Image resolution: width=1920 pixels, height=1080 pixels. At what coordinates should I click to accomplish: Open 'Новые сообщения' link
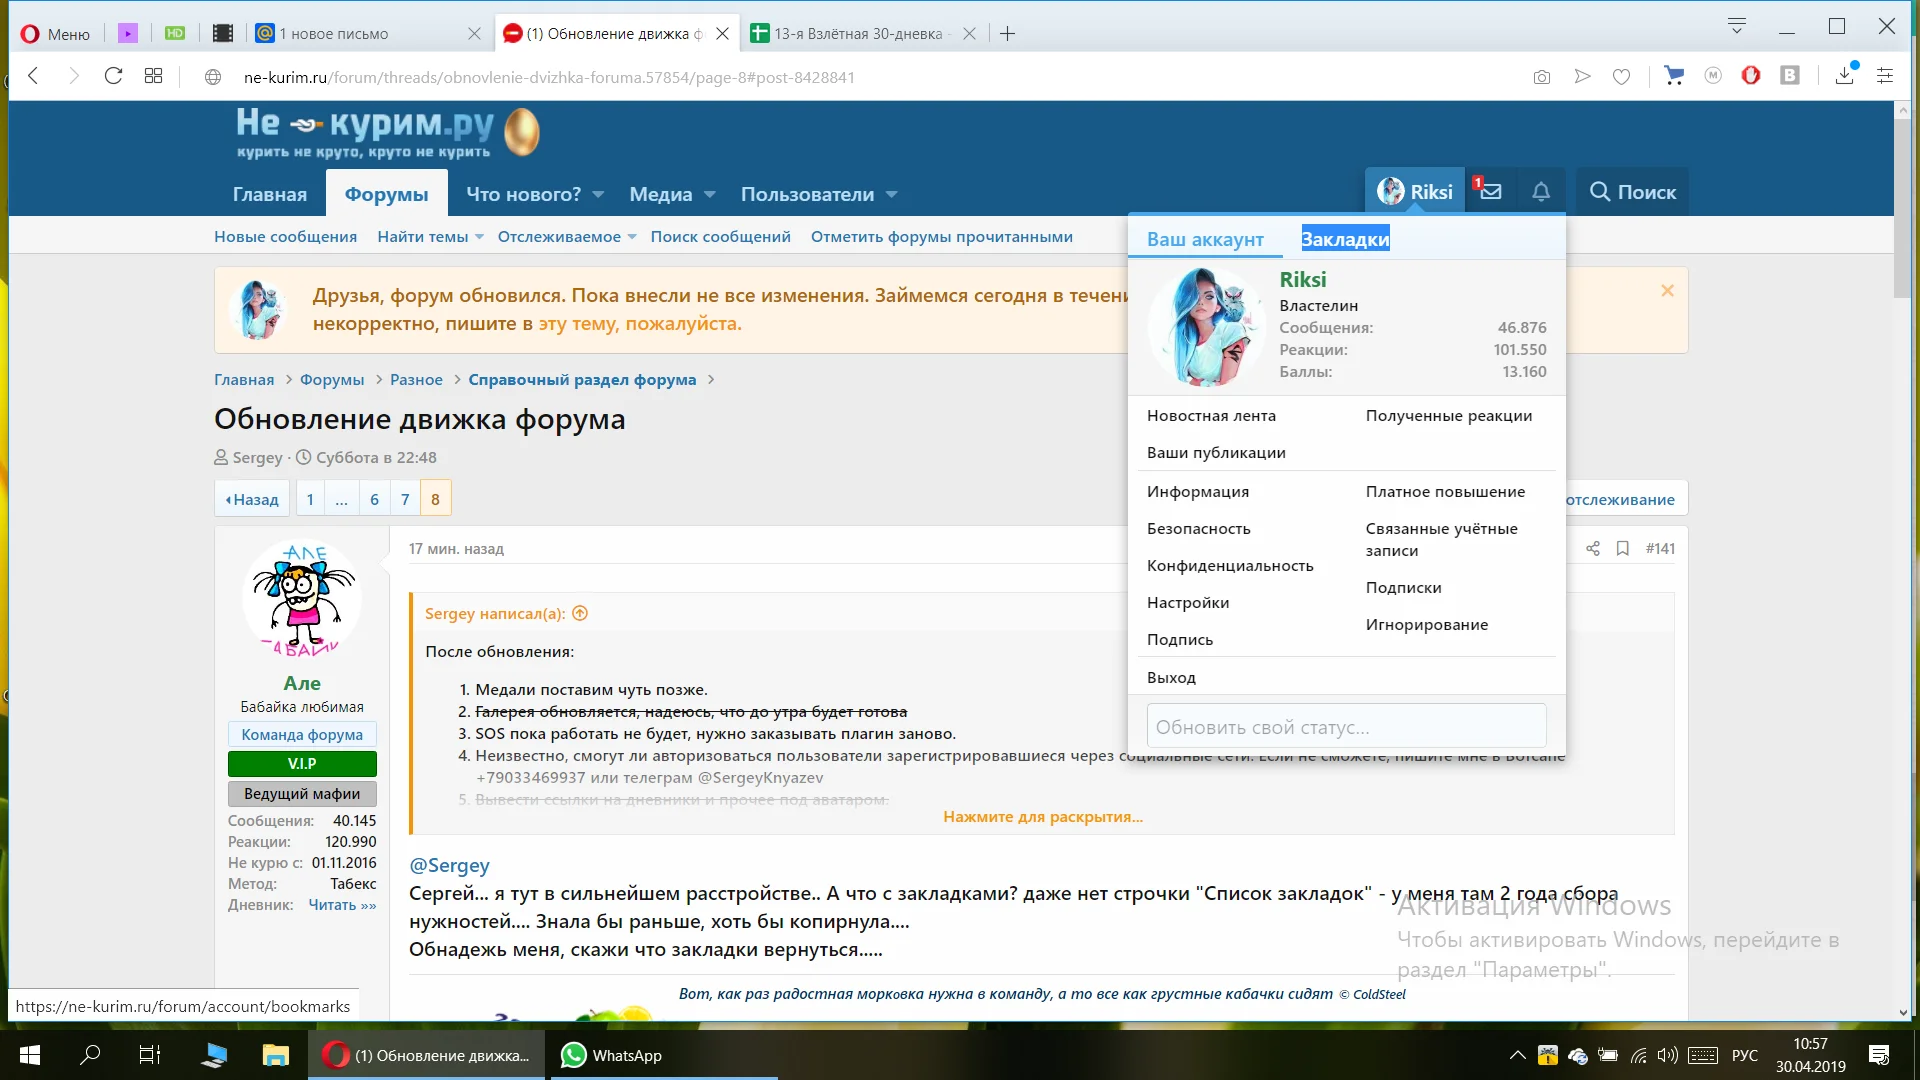click(x=285, y=237)
